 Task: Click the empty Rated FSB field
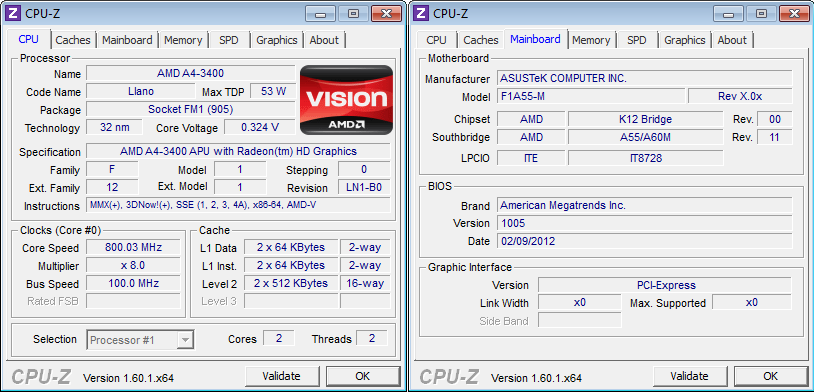click(x=133, y=301)
